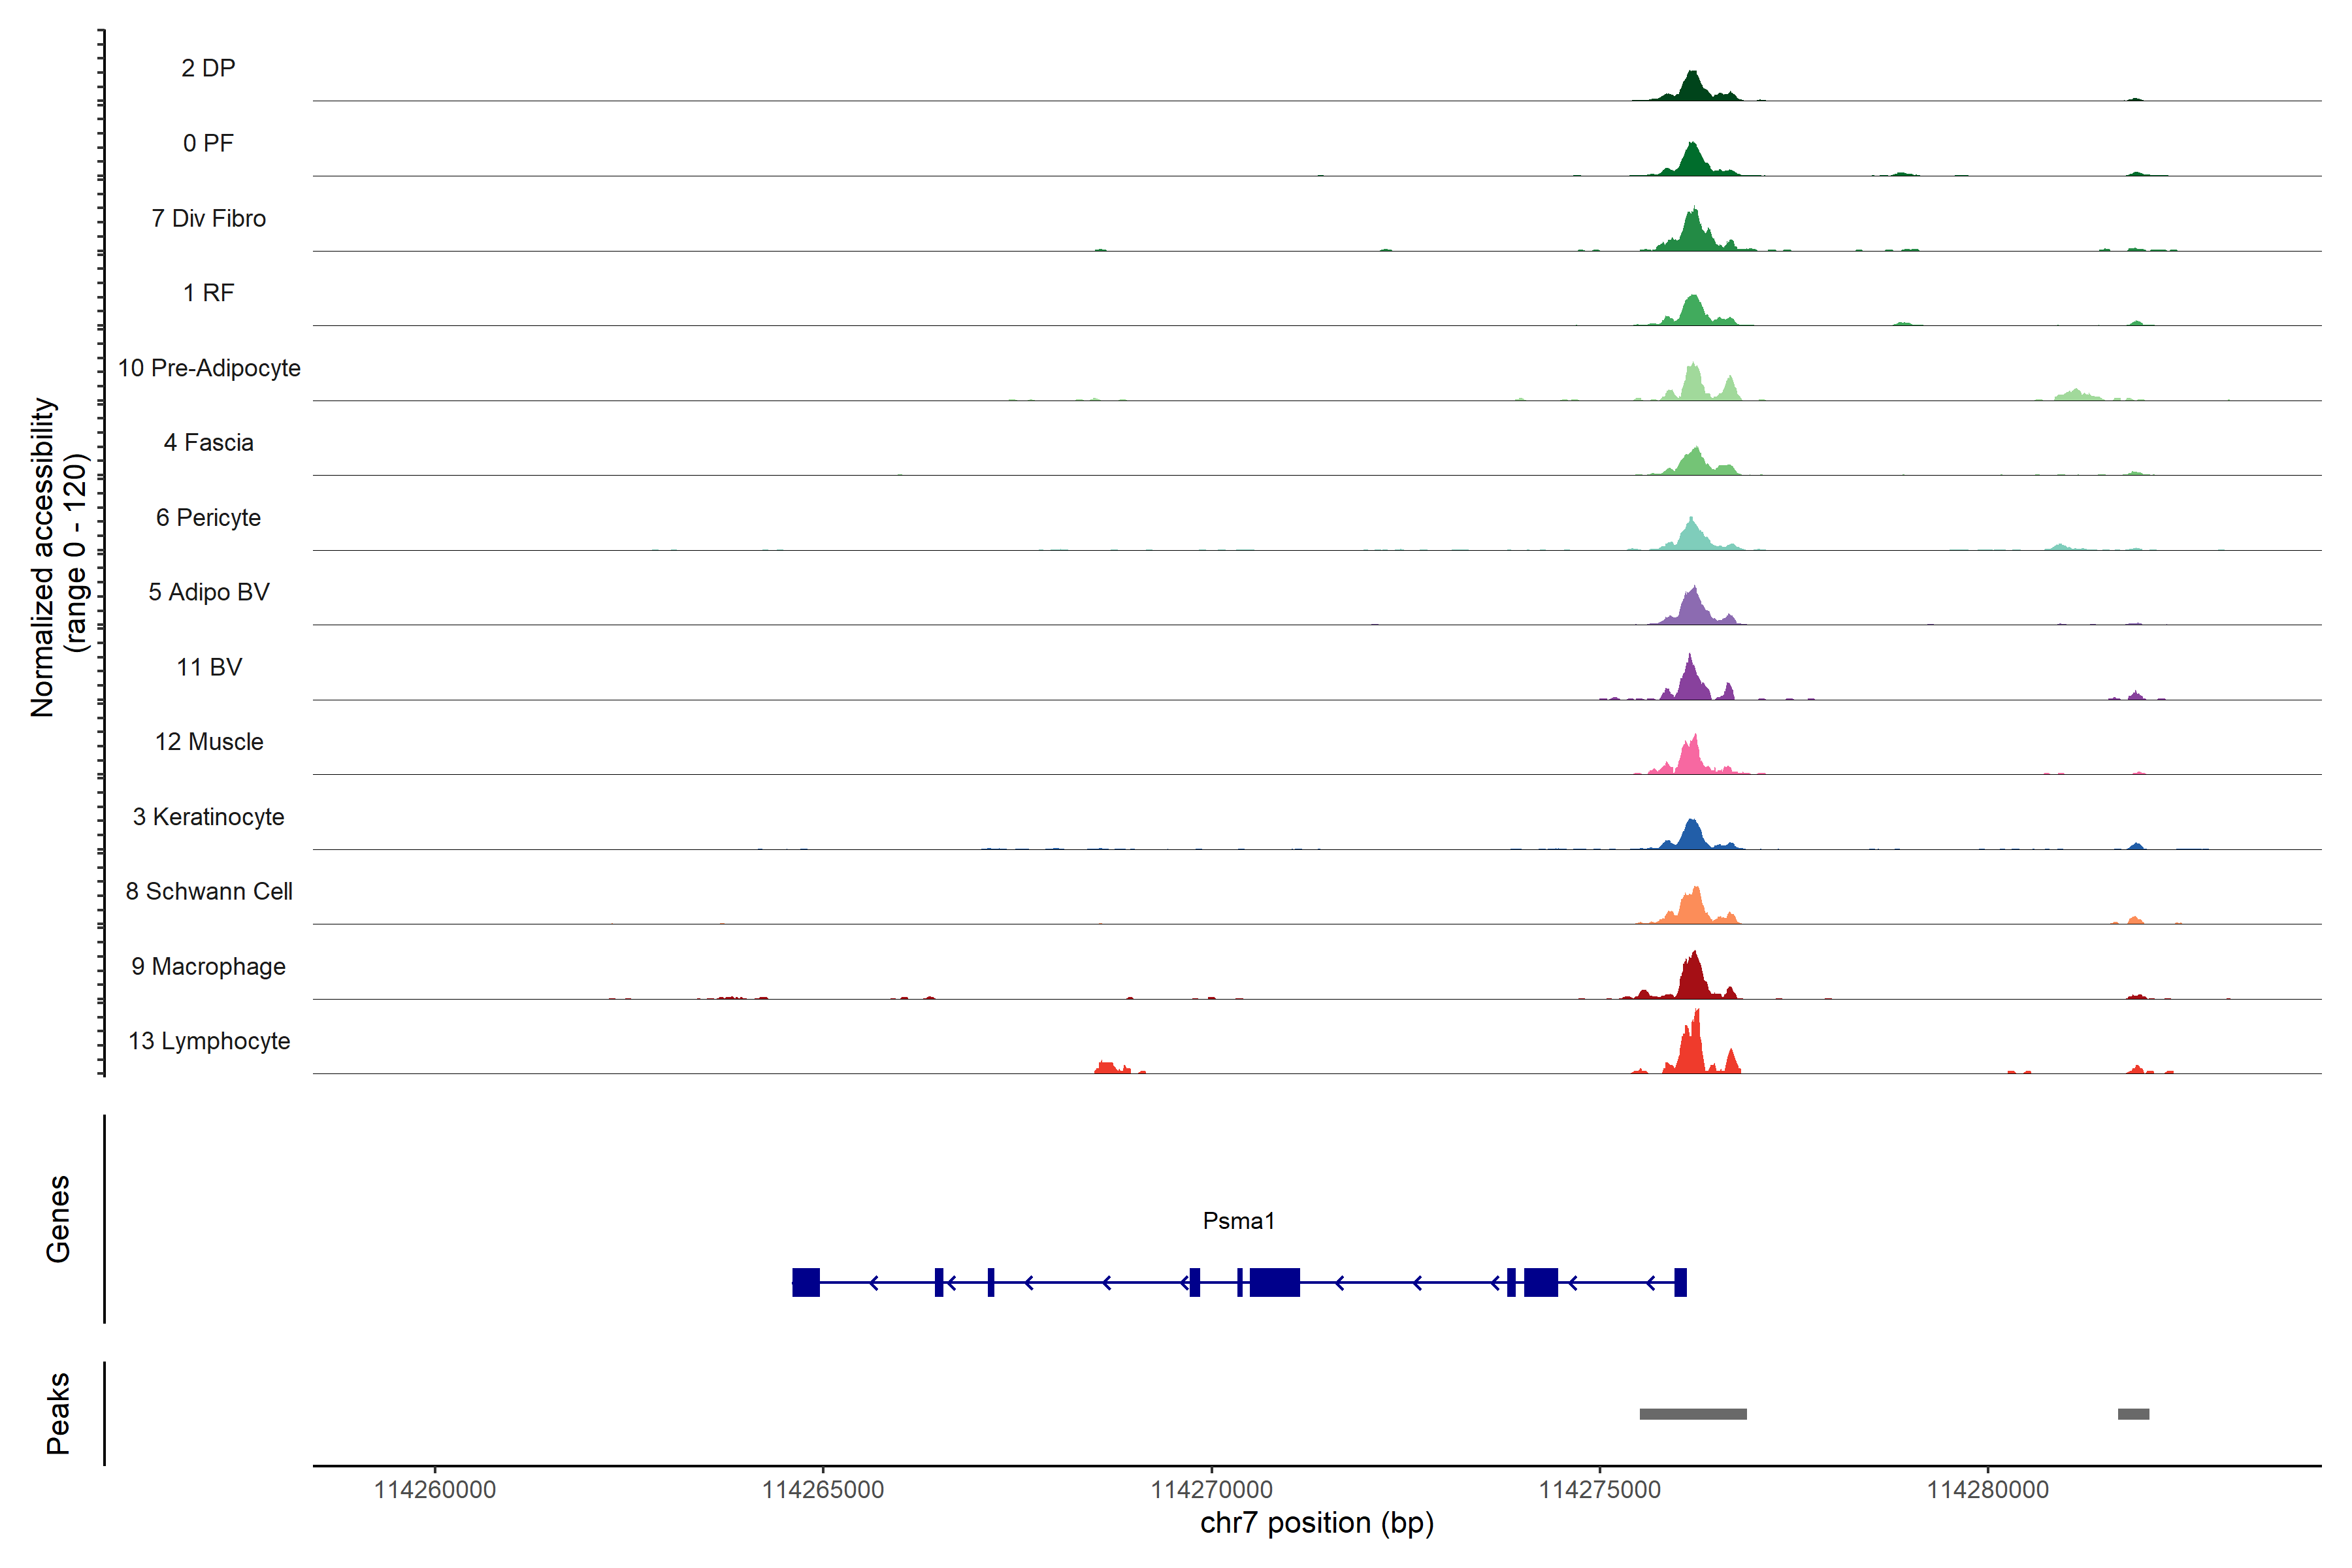This screenshot has height=1568, width=2352.
Task: Click the 8 Schwann Cell label
Action: 209,891
